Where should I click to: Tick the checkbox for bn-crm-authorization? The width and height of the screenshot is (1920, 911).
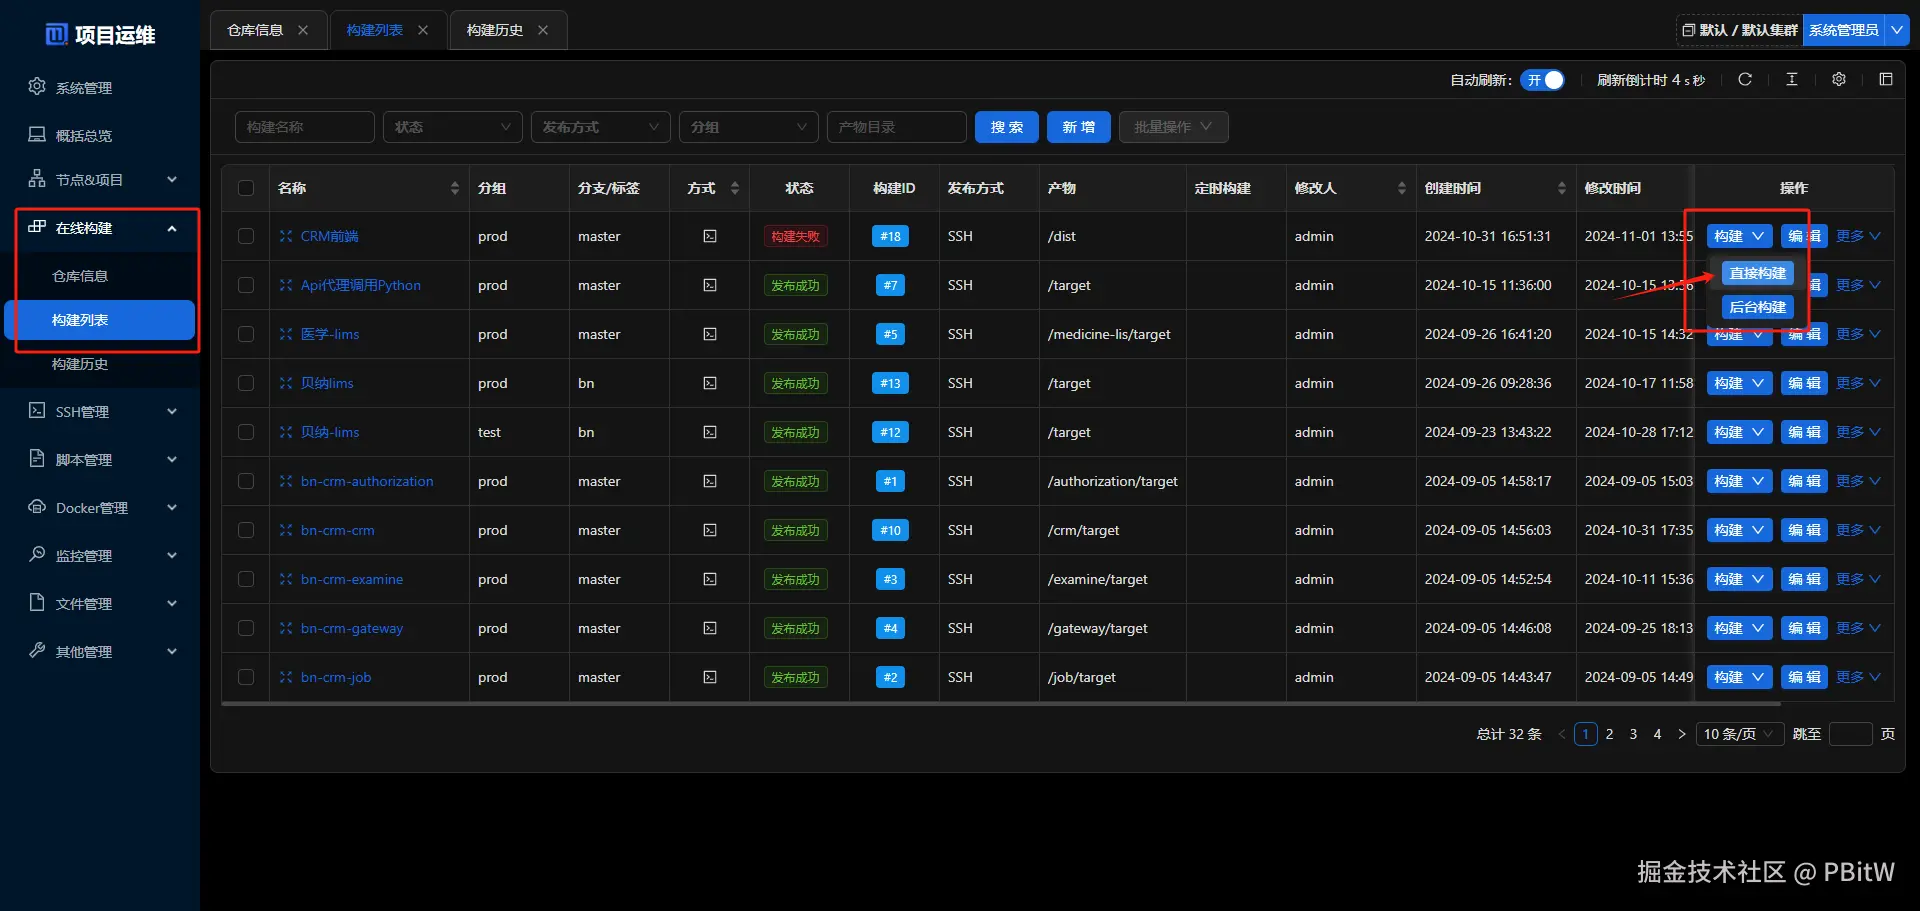point(246,481)
